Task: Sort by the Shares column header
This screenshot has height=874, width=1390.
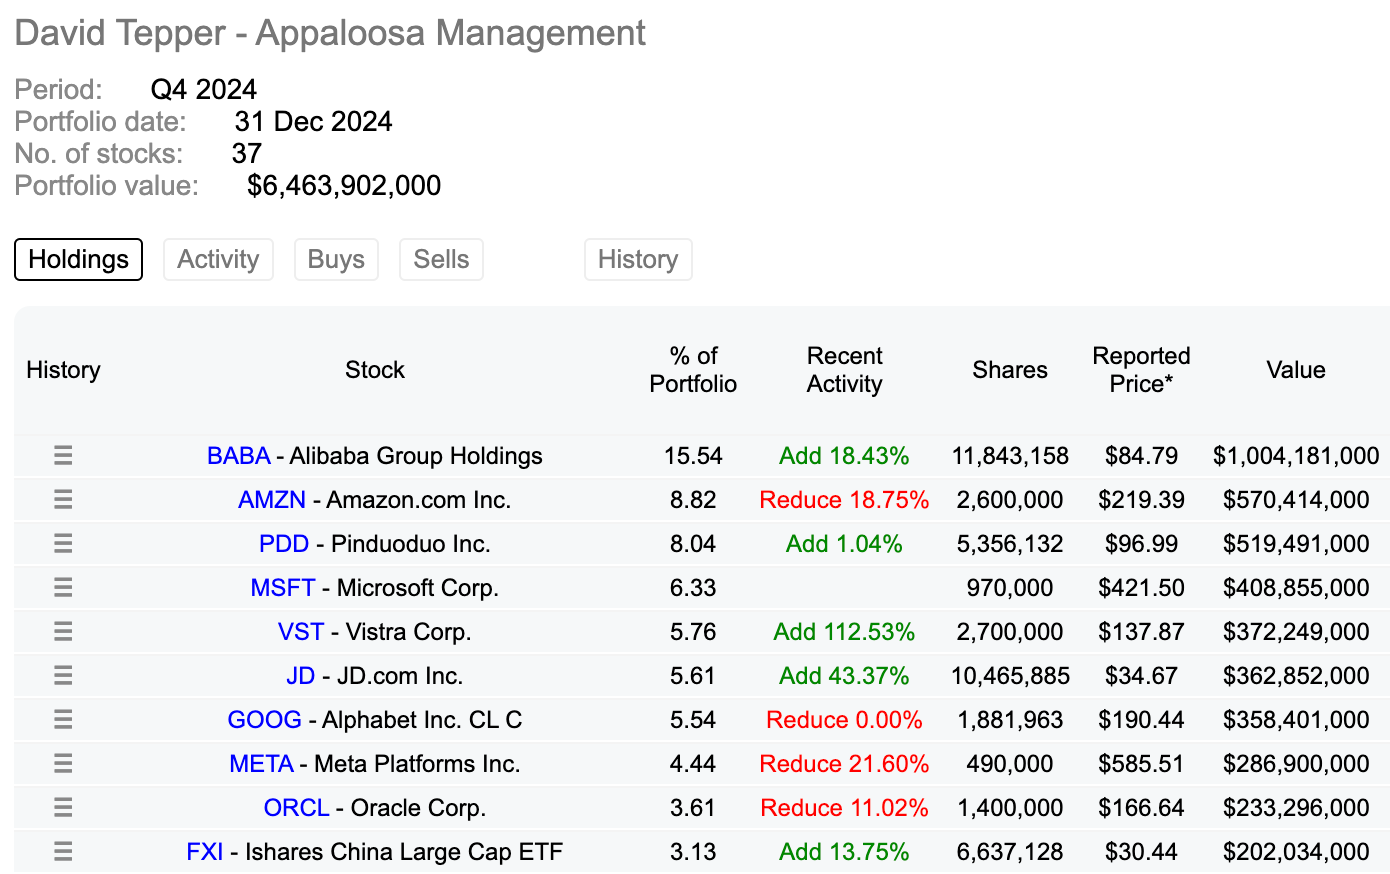Action: [x=1010, y=370]
